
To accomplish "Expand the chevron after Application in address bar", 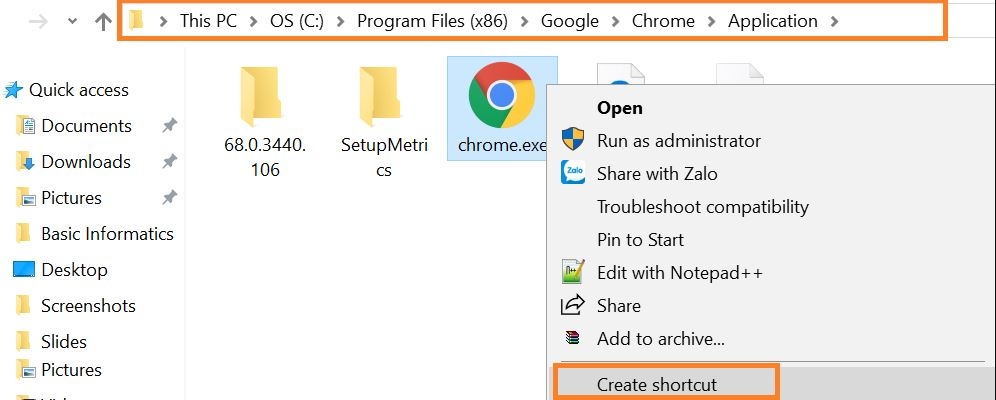I will [x=835, y=21].
